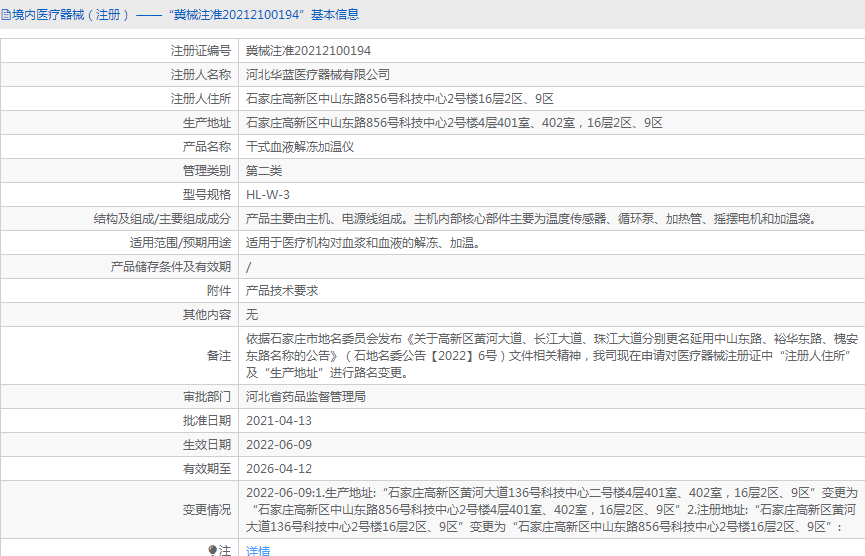The width and height of the screenshot is (865, 556).
Task: Click the document icon before 境内医疗器械 title
Action: 6,15
